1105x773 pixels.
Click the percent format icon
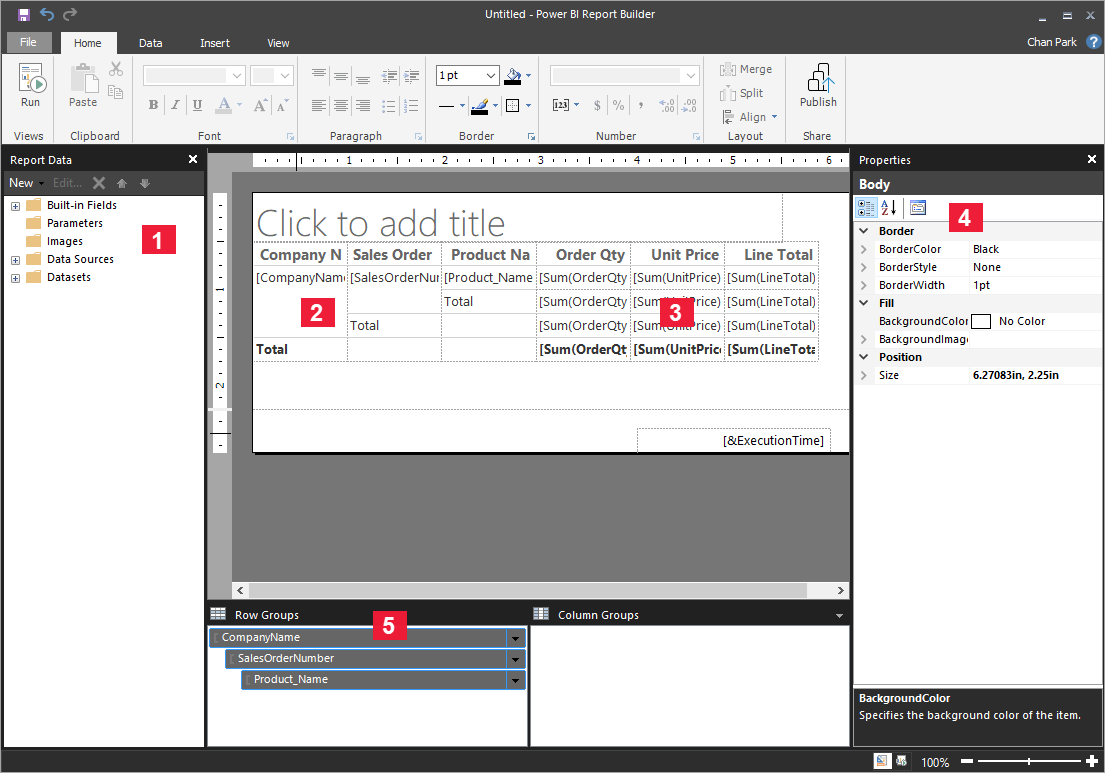618,106
